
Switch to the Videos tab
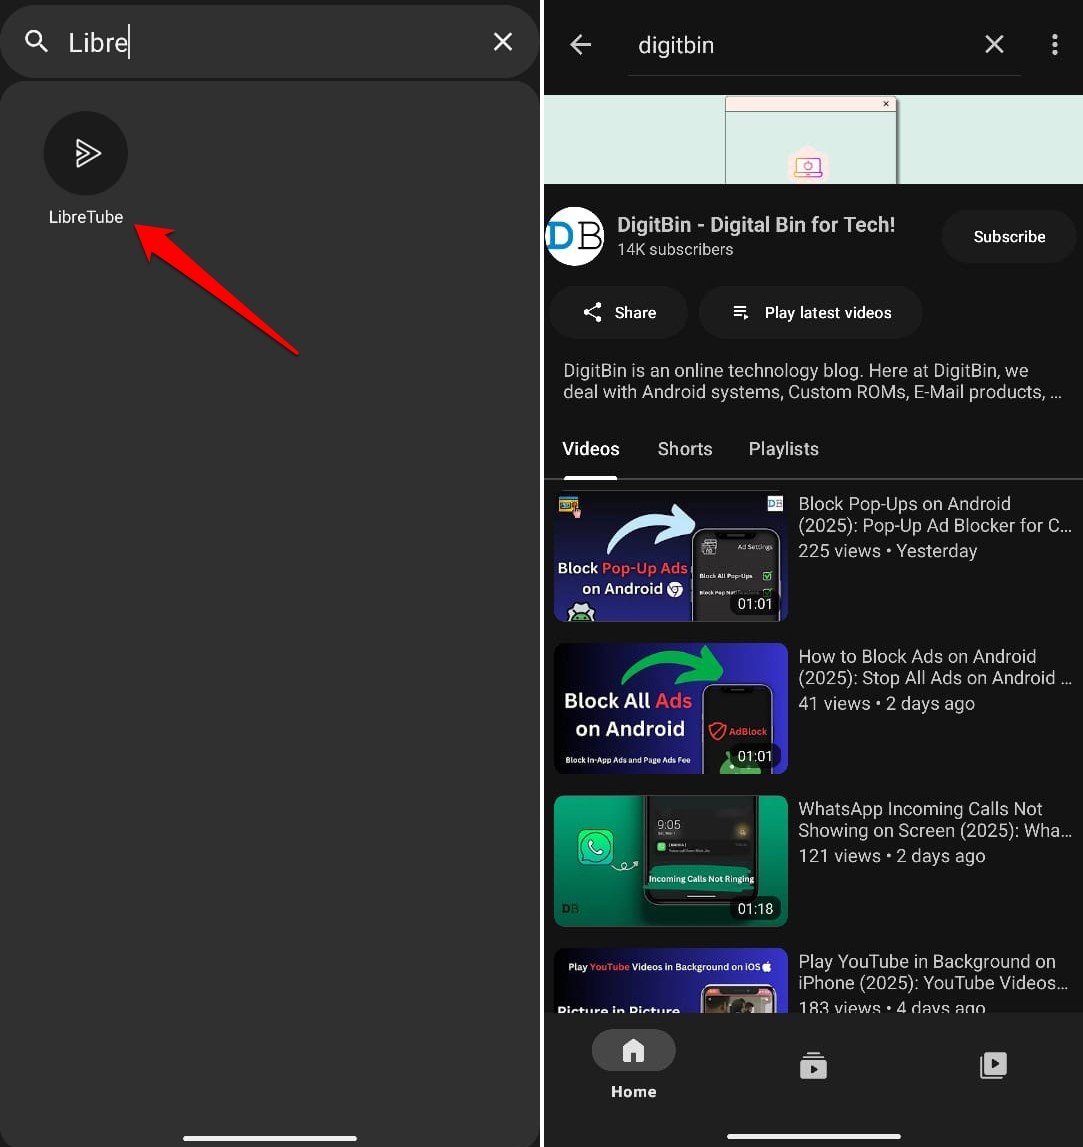click(x=590, y=449)
